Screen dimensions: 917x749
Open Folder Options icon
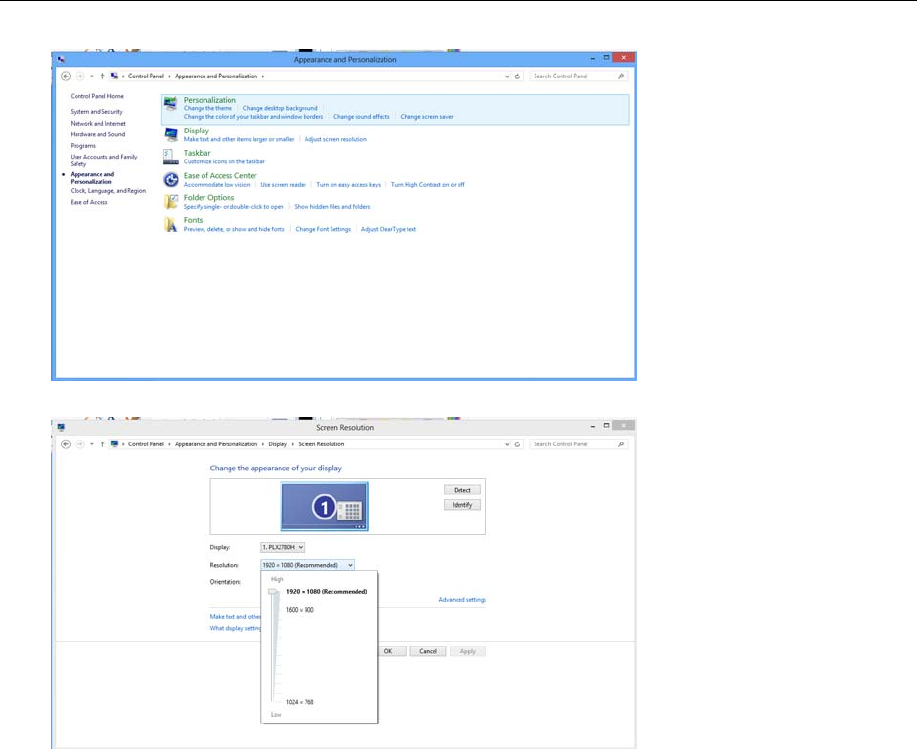[x=171, y=202]
